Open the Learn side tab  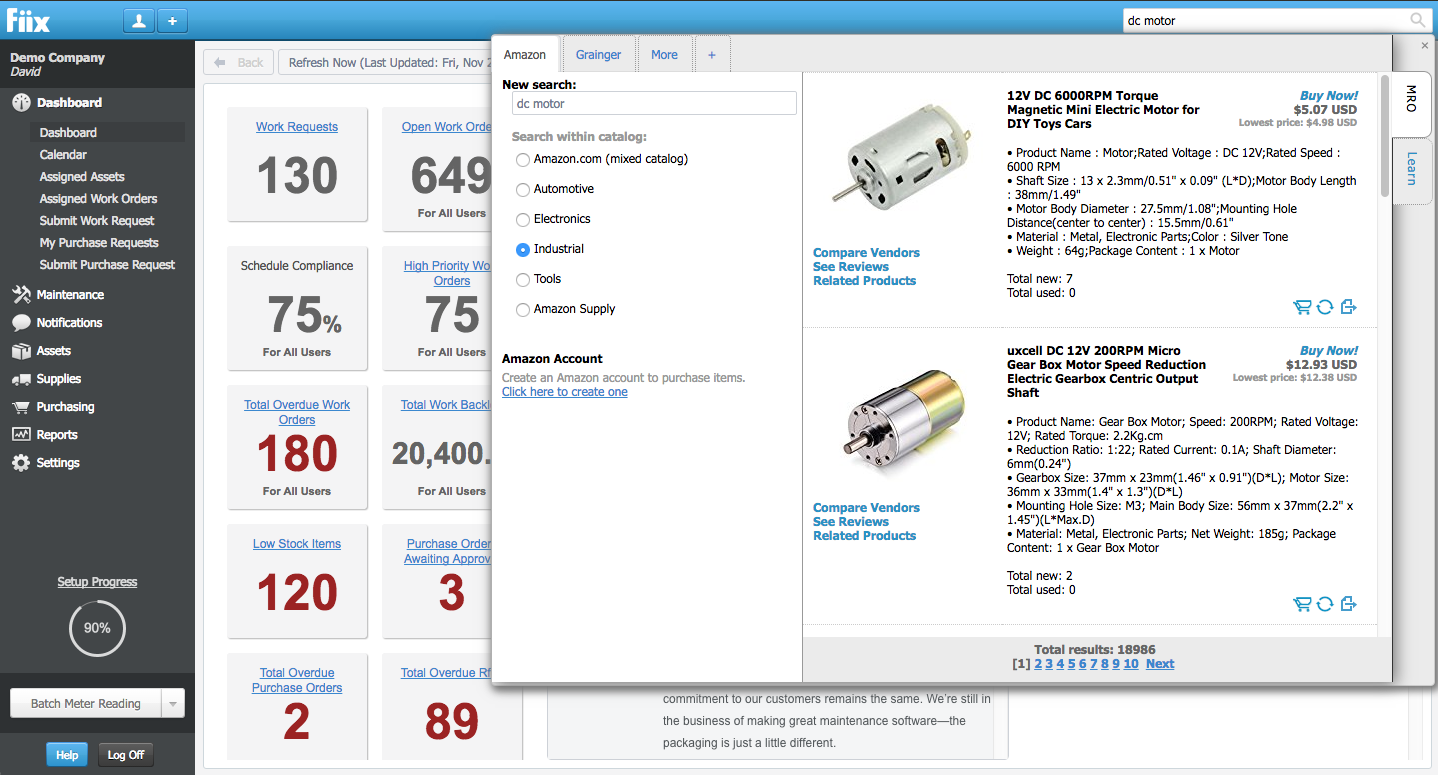point(1411,170)
